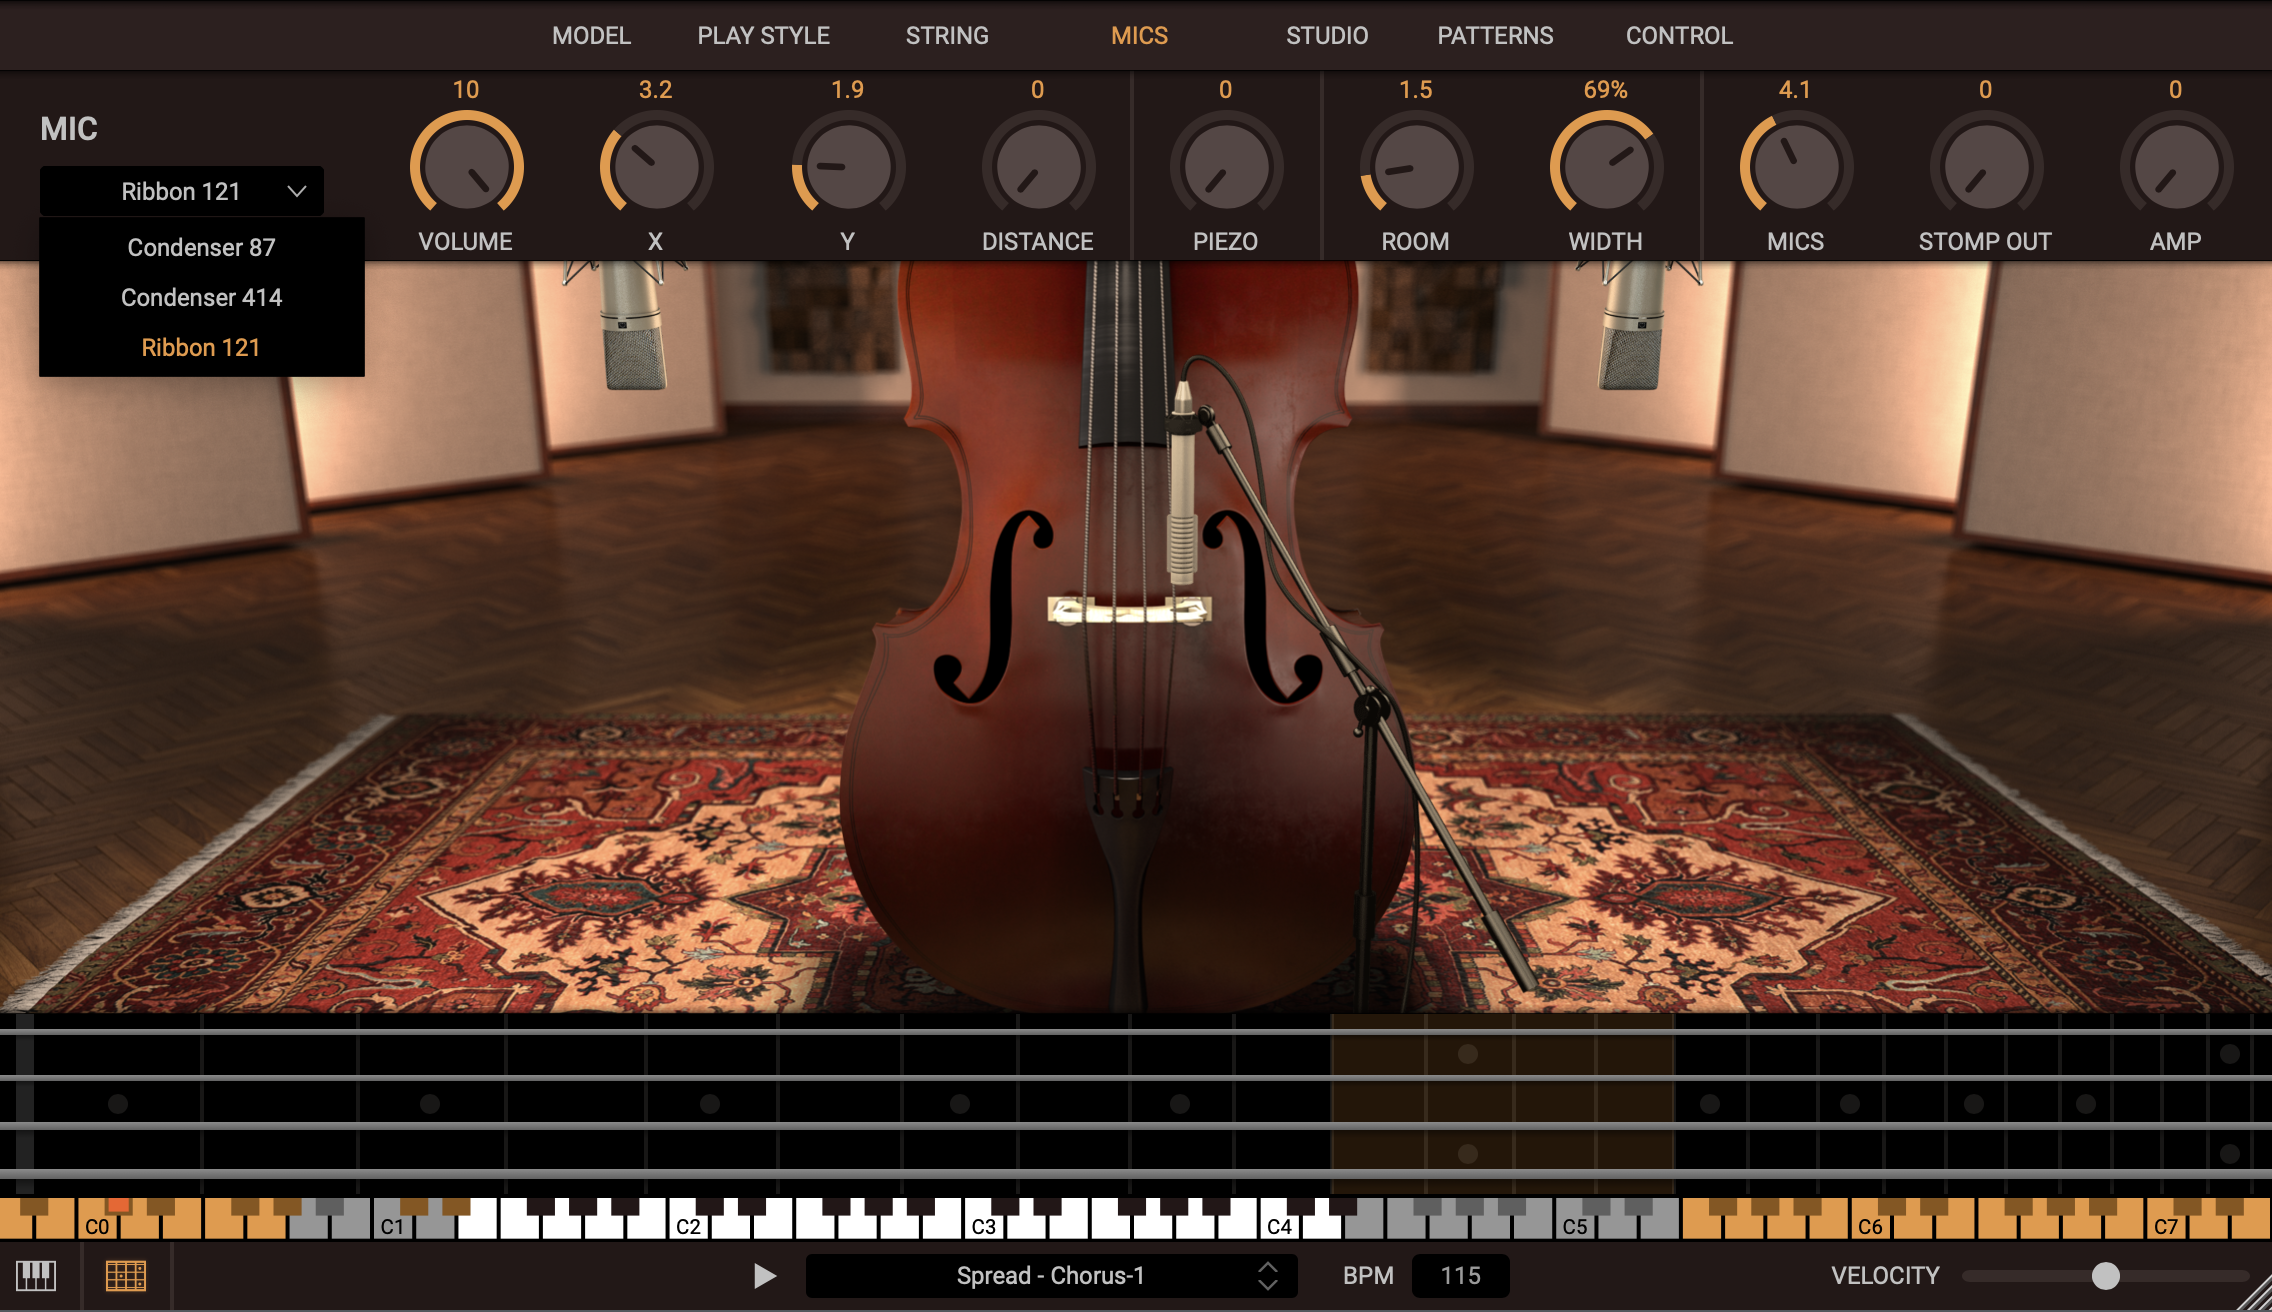Click the PIEZO knob
Image resolution: width=2272 pixels, height=1312 pixels.
1225,166
